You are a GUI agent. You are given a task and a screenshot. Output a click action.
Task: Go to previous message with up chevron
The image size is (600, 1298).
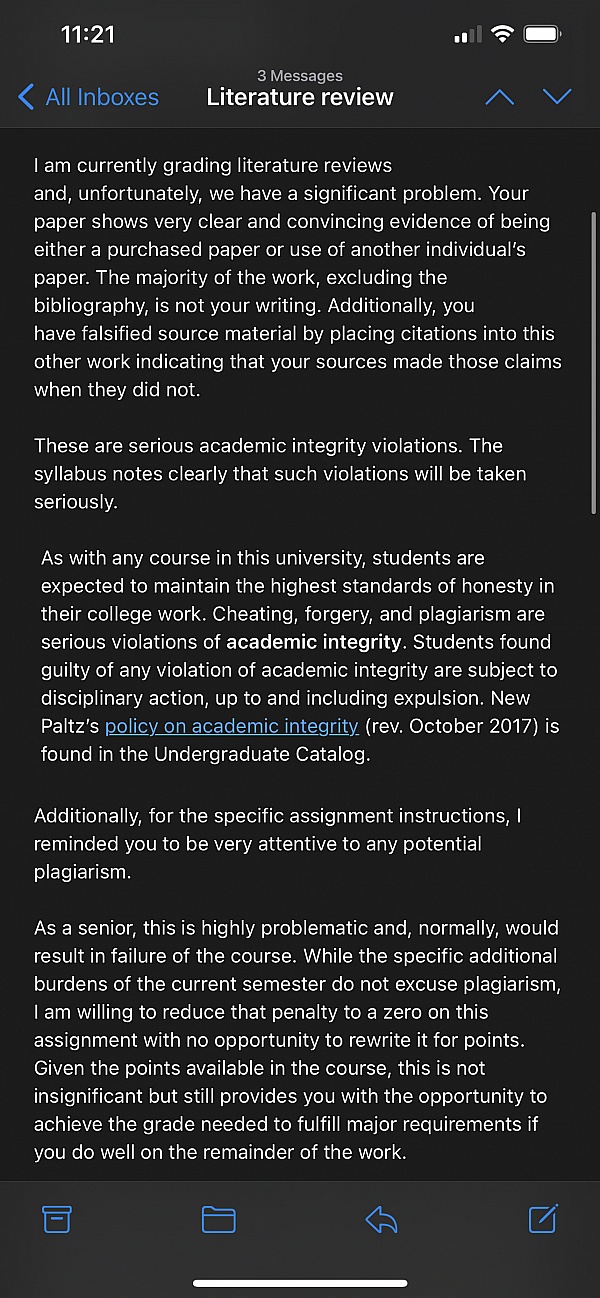(x=499, y=97)
